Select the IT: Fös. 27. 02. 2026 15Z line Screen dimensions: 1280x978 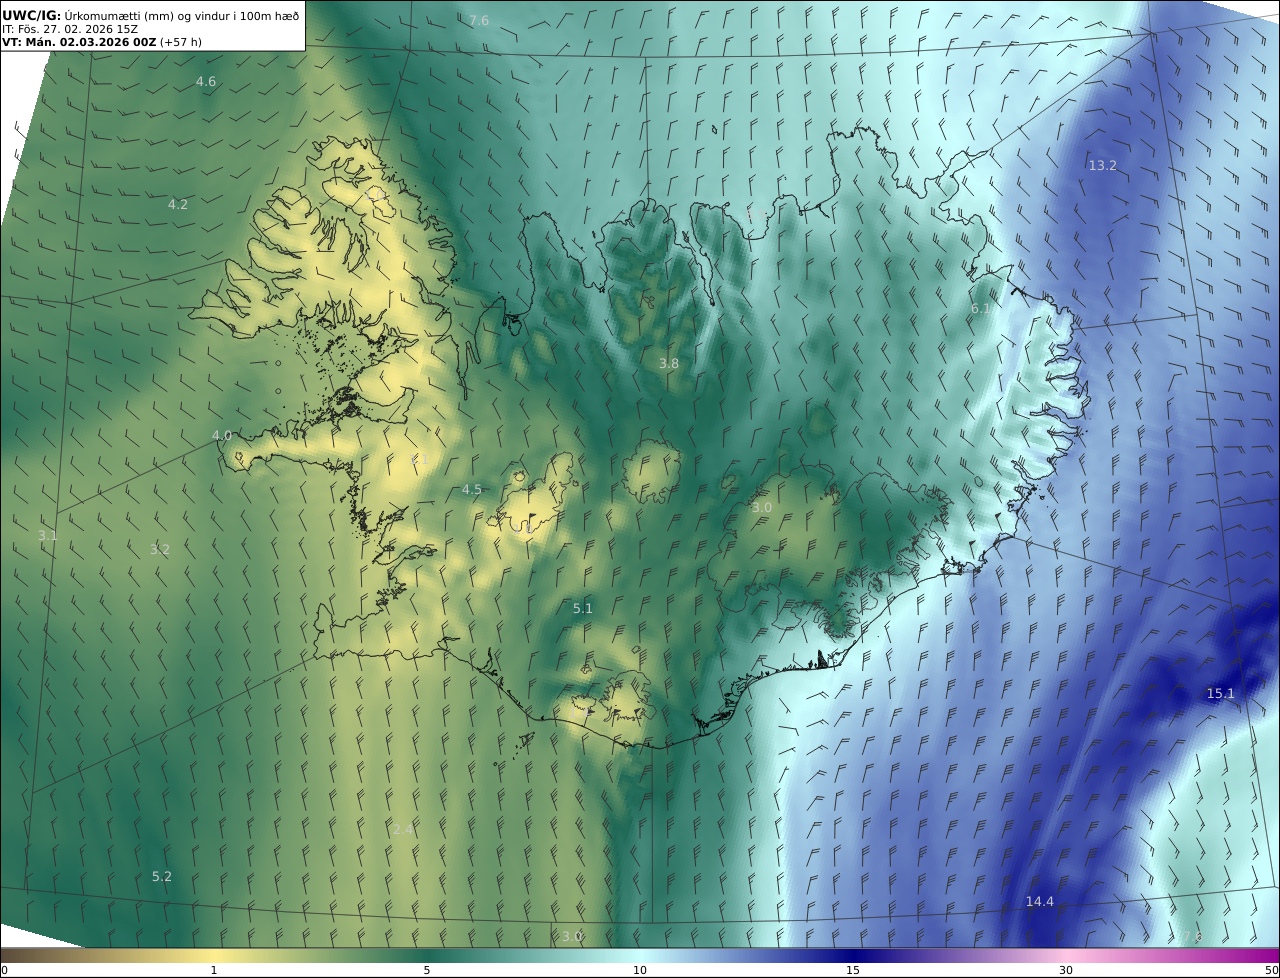coord(70,29)
